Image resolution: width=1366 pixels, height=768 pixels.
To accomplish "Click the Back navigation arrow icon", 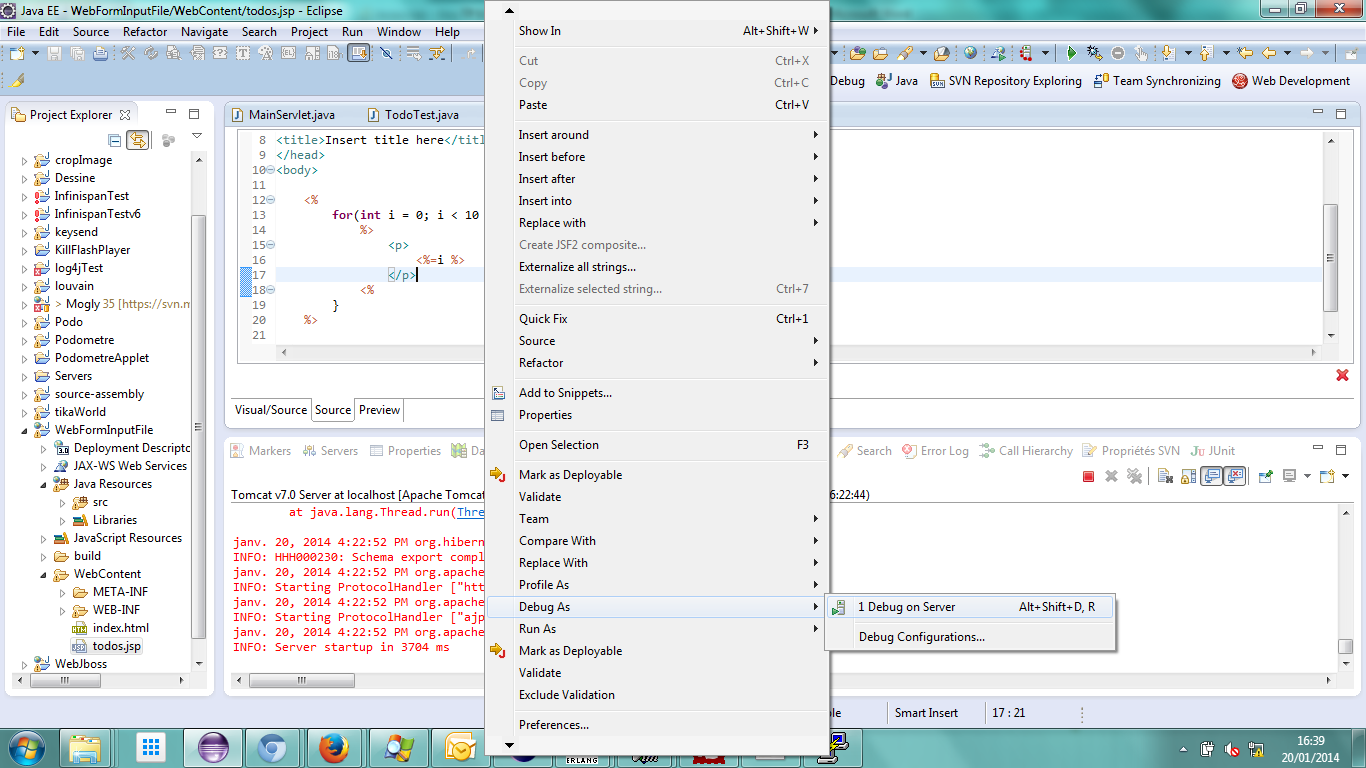I will tap(1269, 53).
